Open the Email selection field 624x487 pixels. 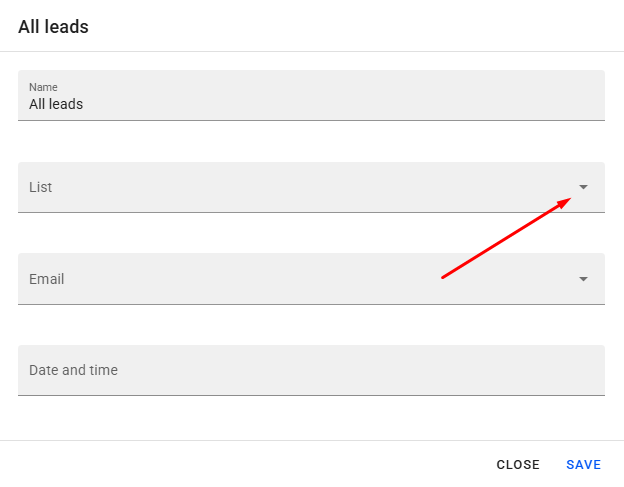click(x=300, y=279)
